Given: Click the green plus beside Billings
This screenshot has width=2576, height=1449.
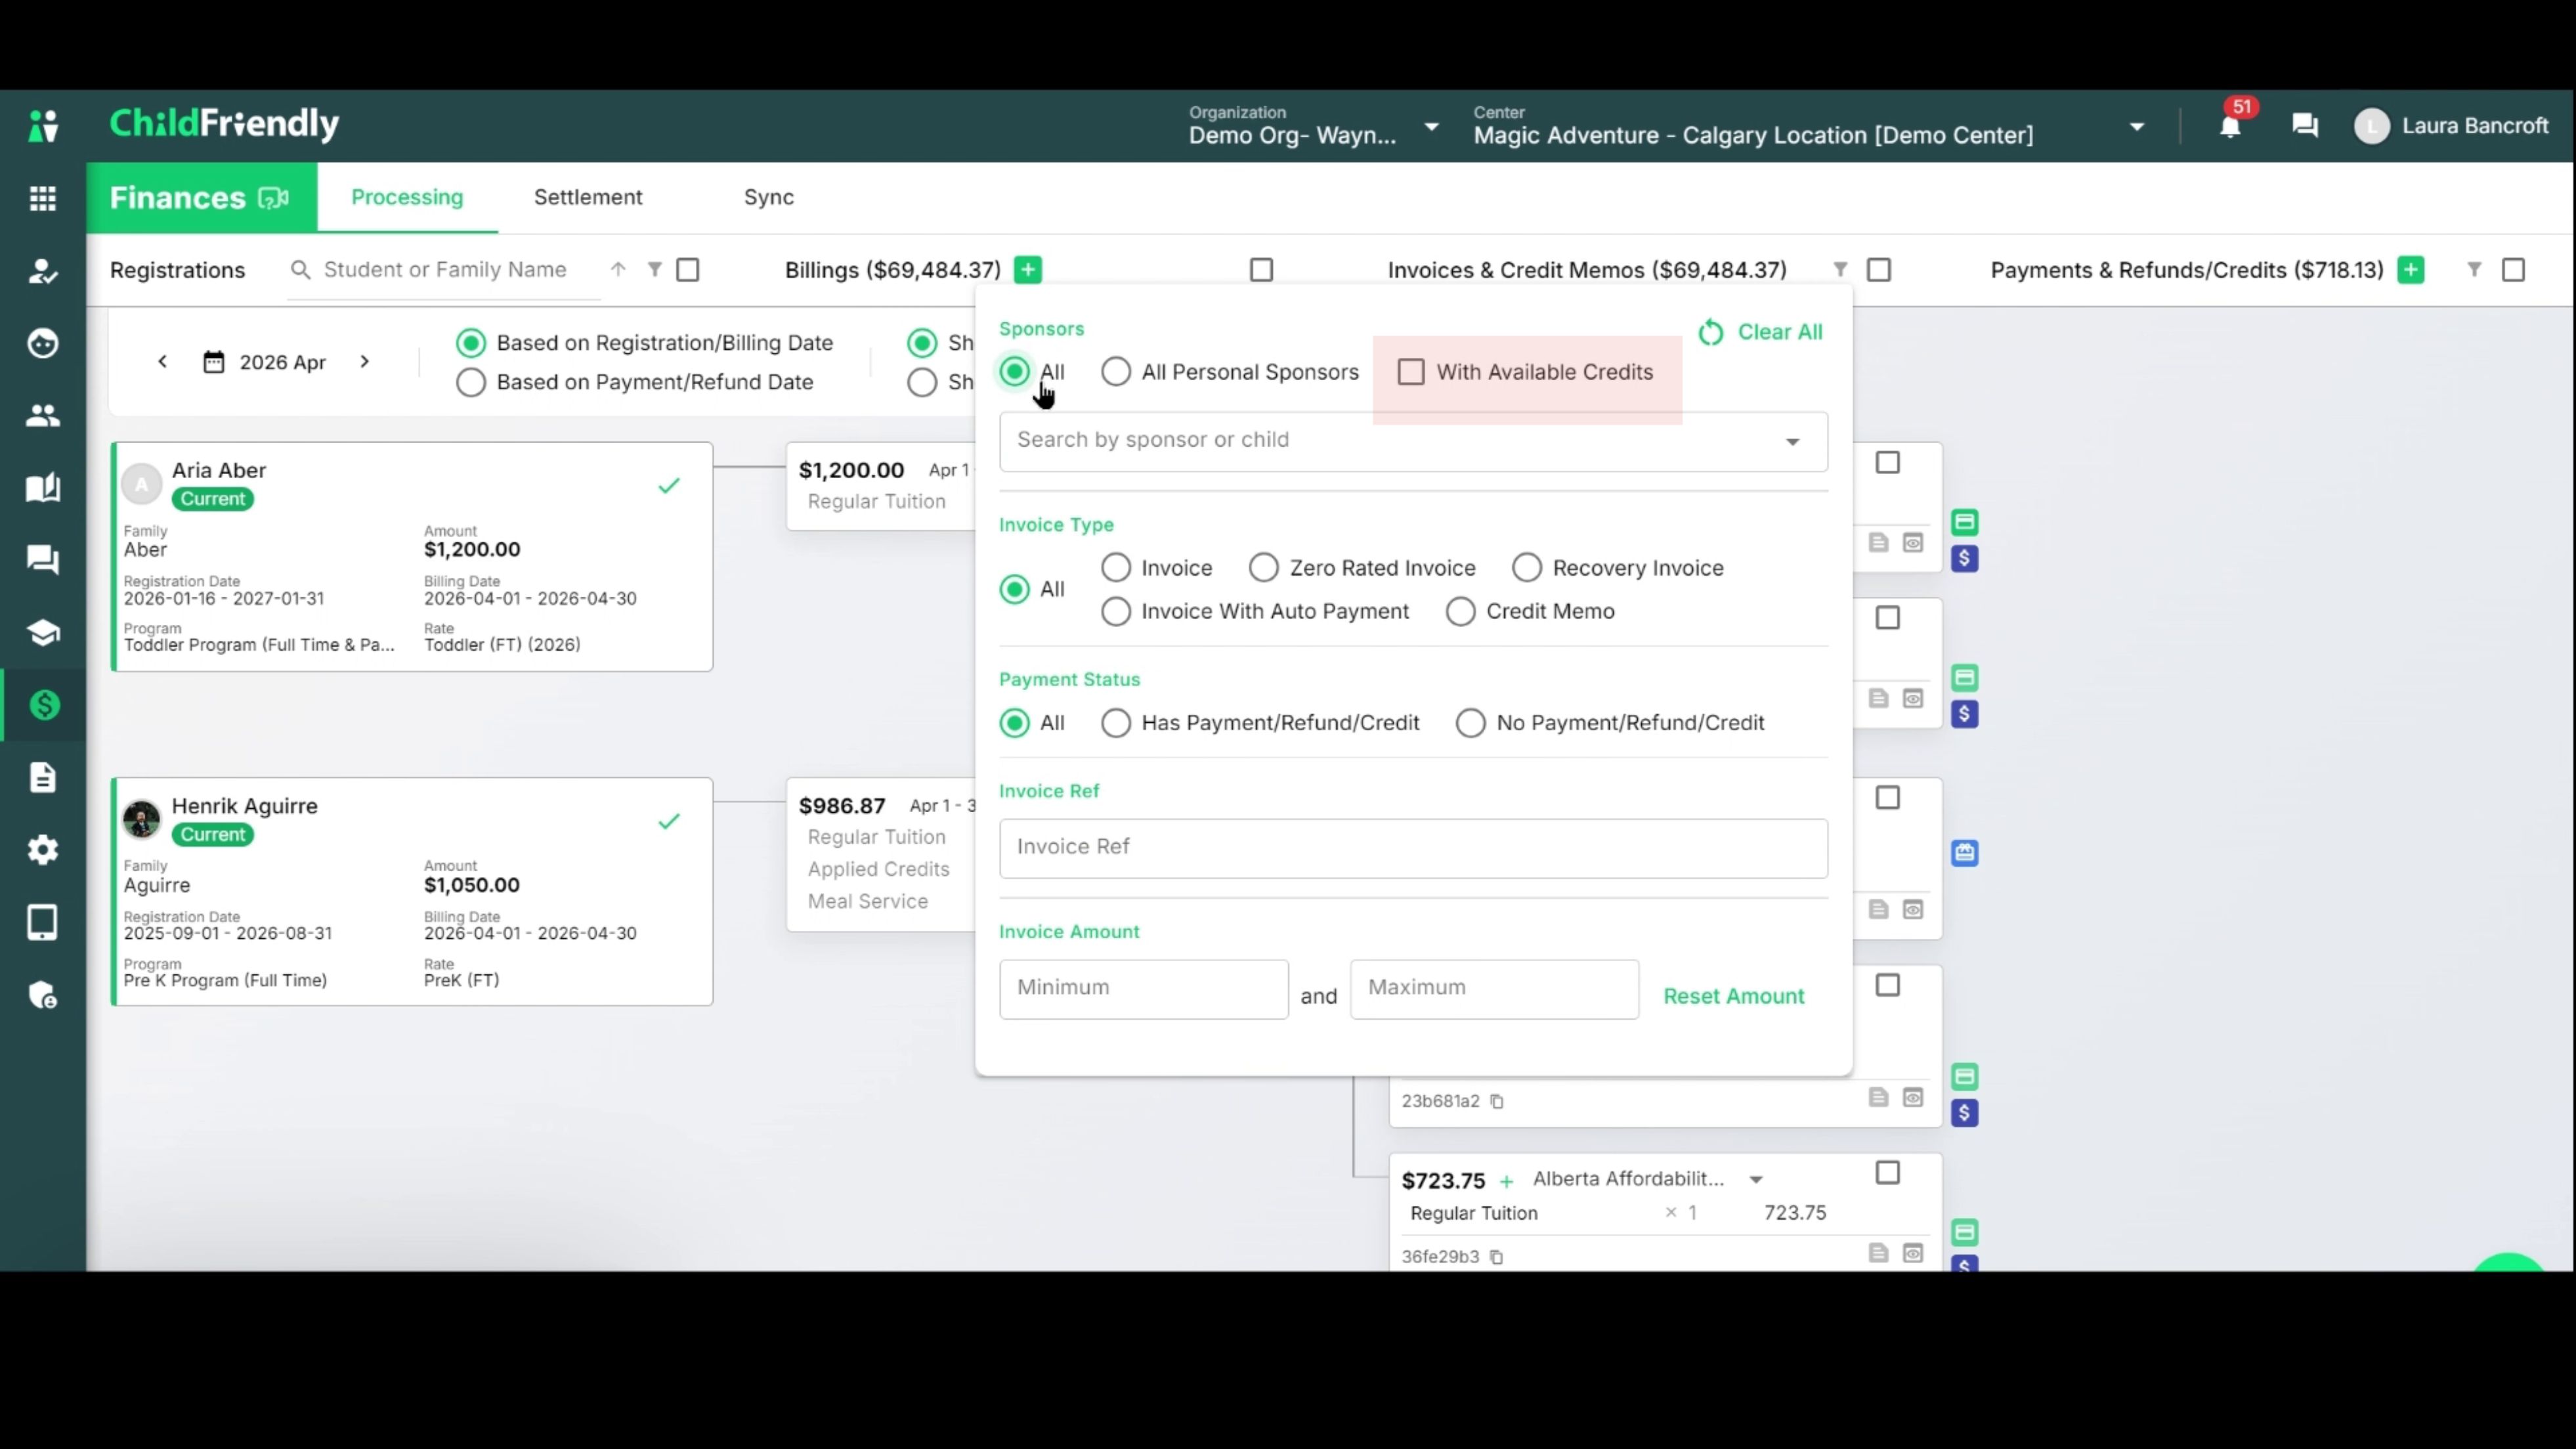Looking at the screenshot, I should (1028, 270).
